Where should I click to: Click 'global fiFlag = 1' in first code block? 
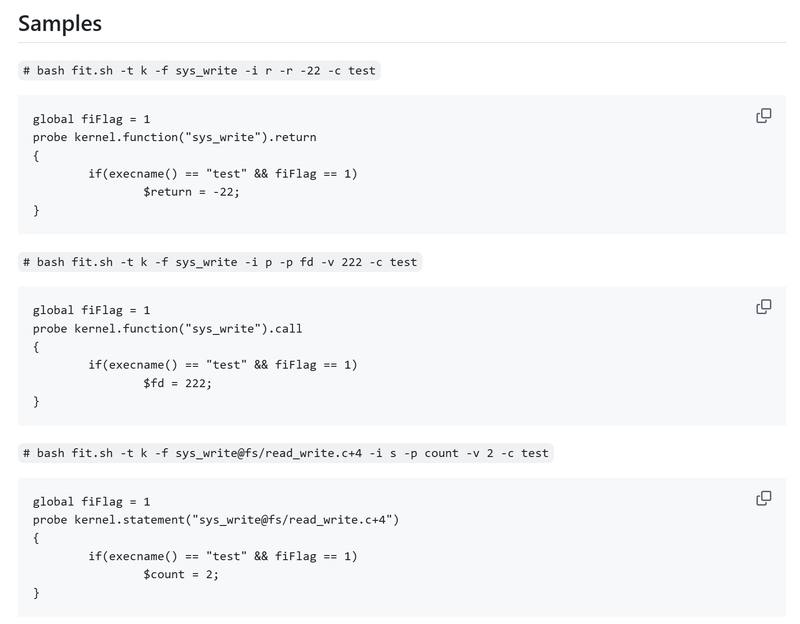(x=91, y=119)
